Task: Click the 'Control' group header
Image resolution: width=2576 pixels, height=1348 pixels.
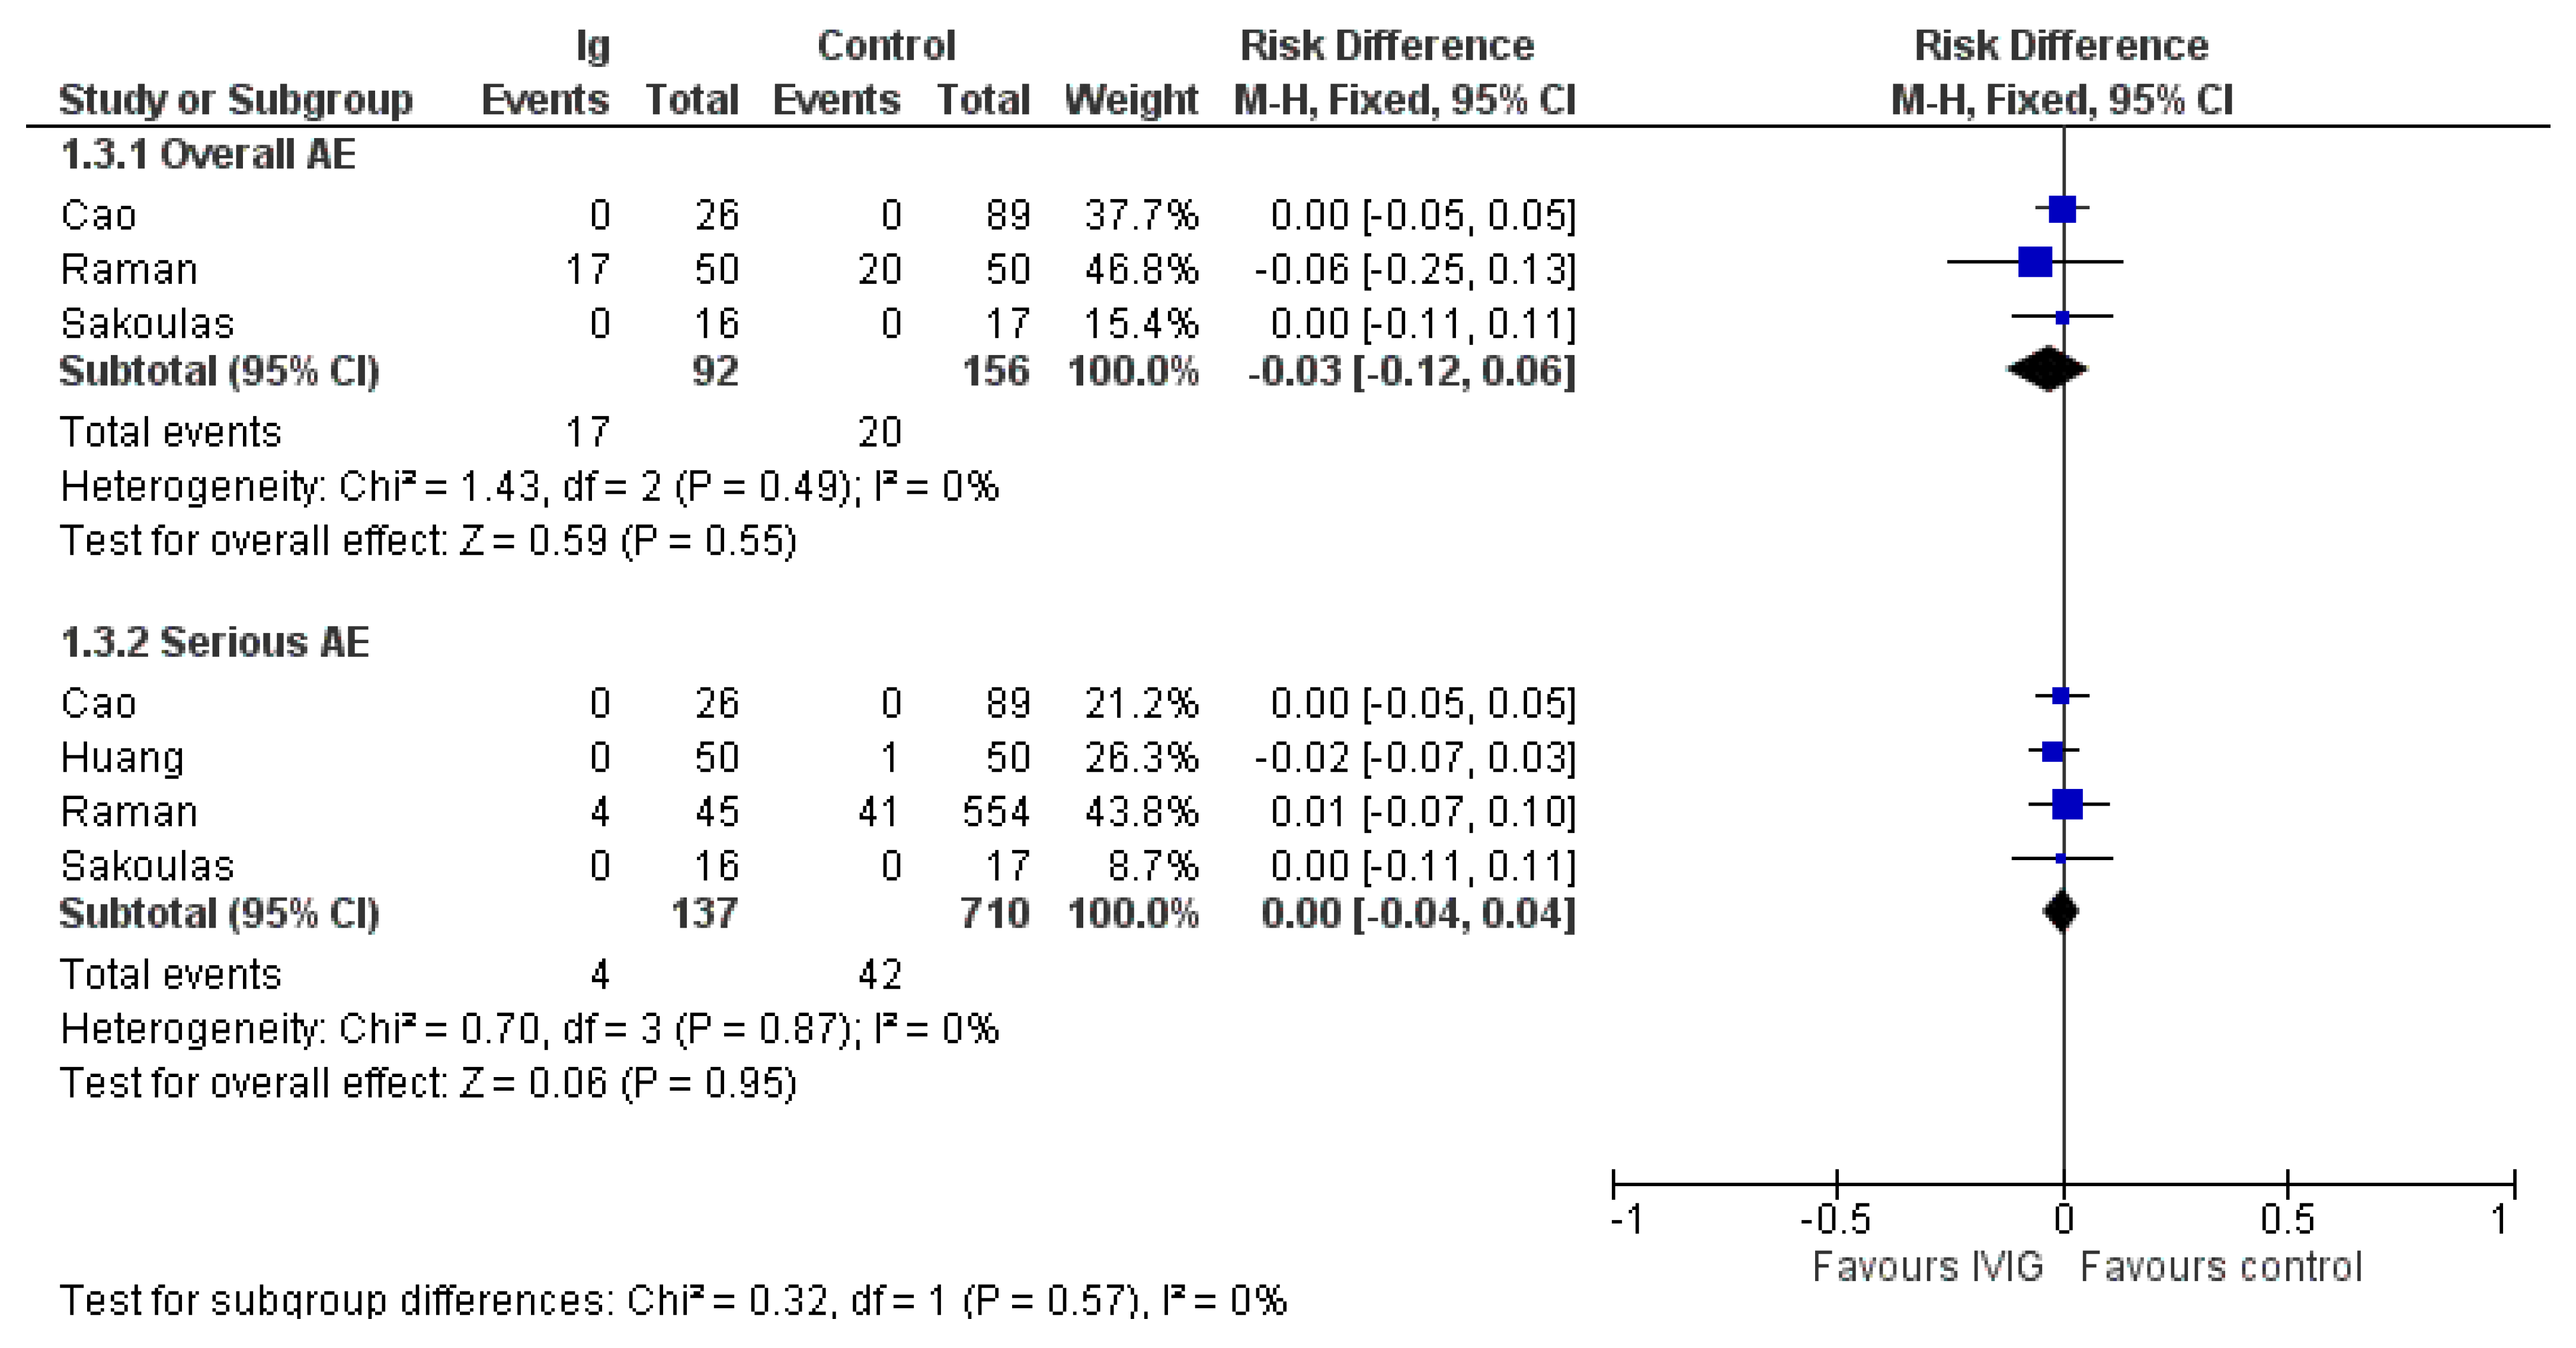Action: coord(886,46)
